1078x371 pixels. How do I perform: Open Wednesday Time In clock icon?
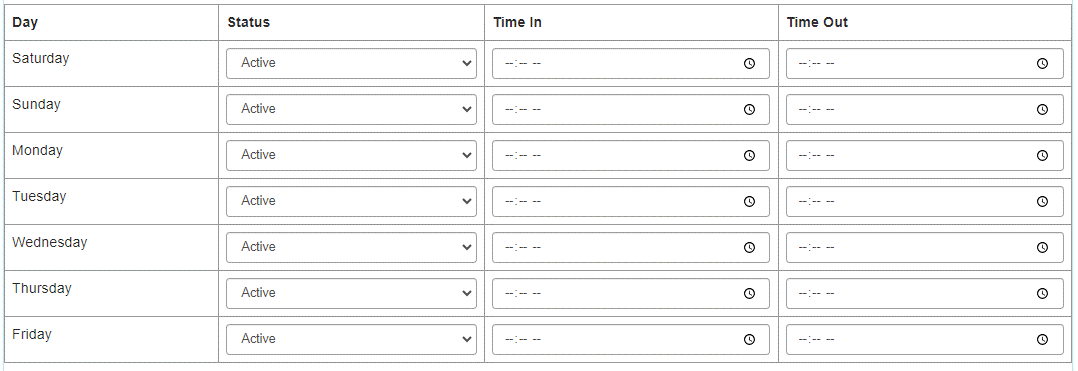(x=749, y=247)
